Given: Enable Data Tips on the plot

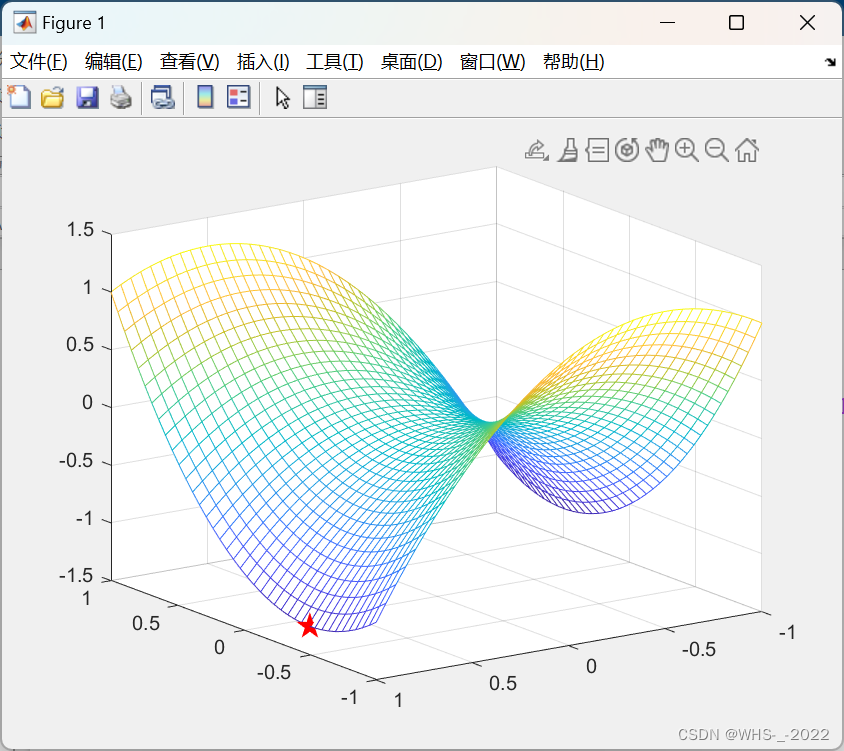Looking at the screenshot, I should [596, 150].
